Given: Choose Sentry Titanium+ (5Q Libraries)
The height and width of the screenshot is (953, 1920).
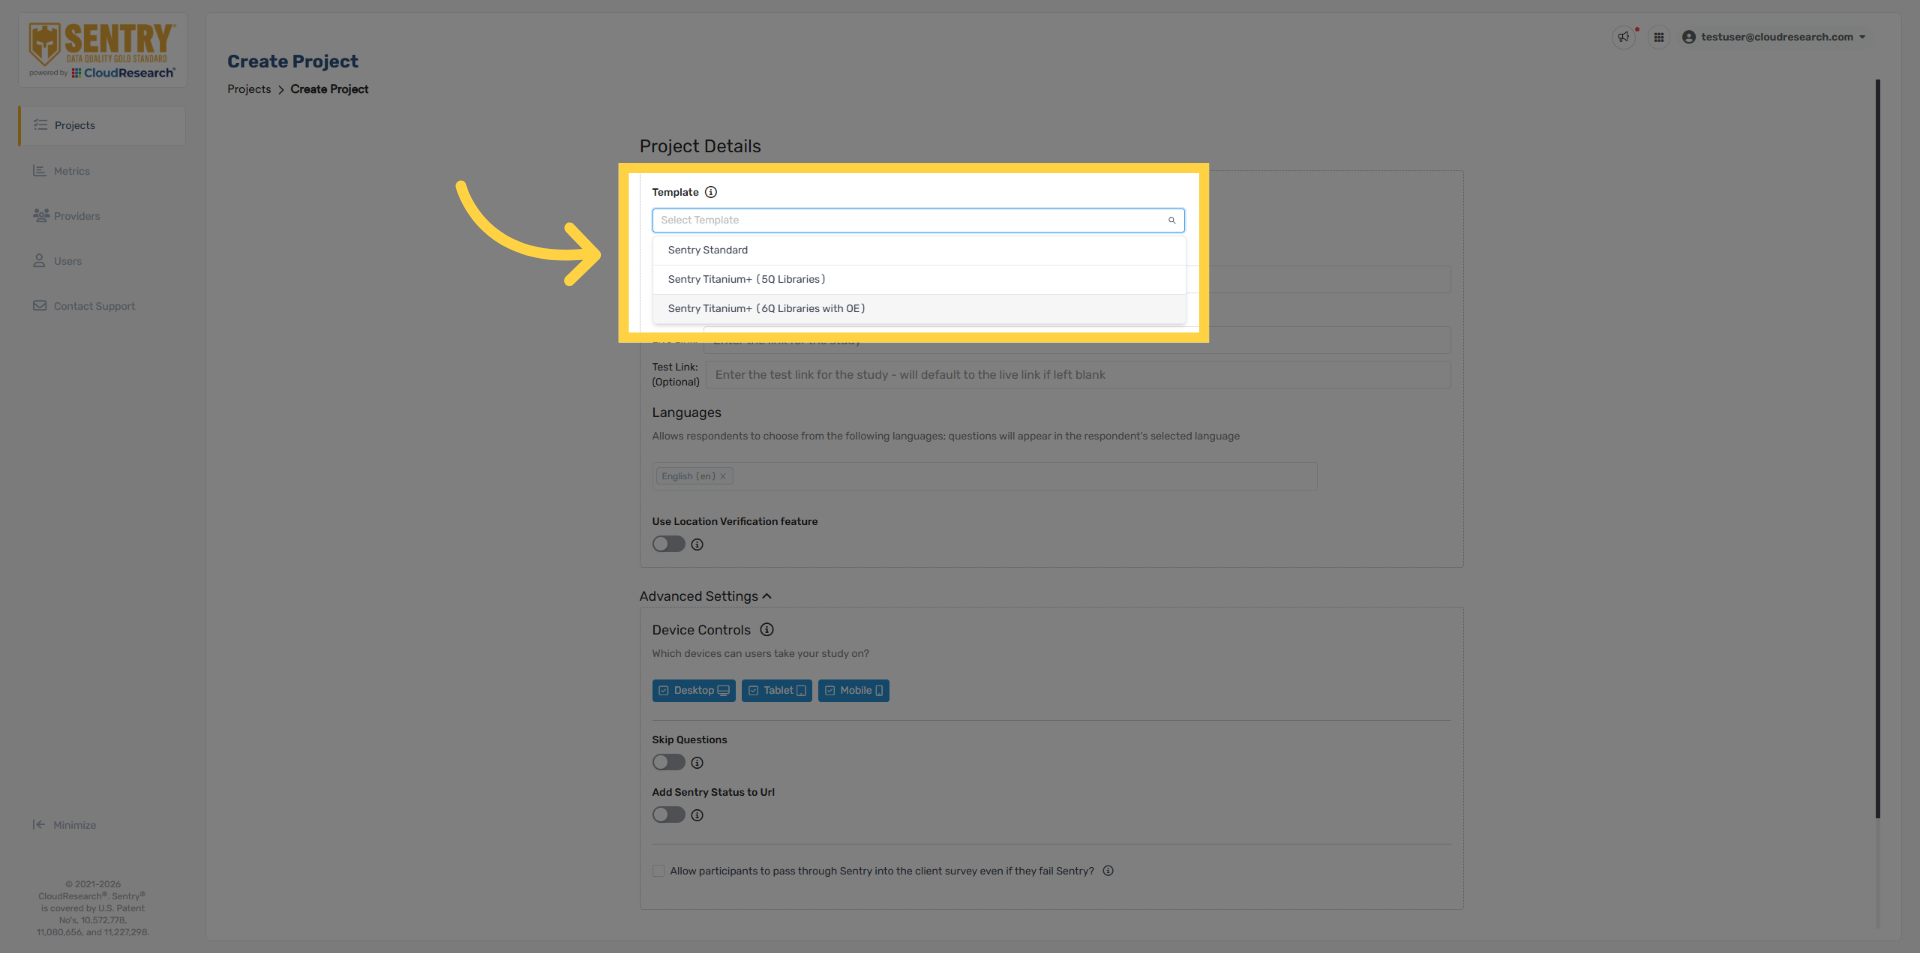Looking at the screenshot, I should 919,279.
